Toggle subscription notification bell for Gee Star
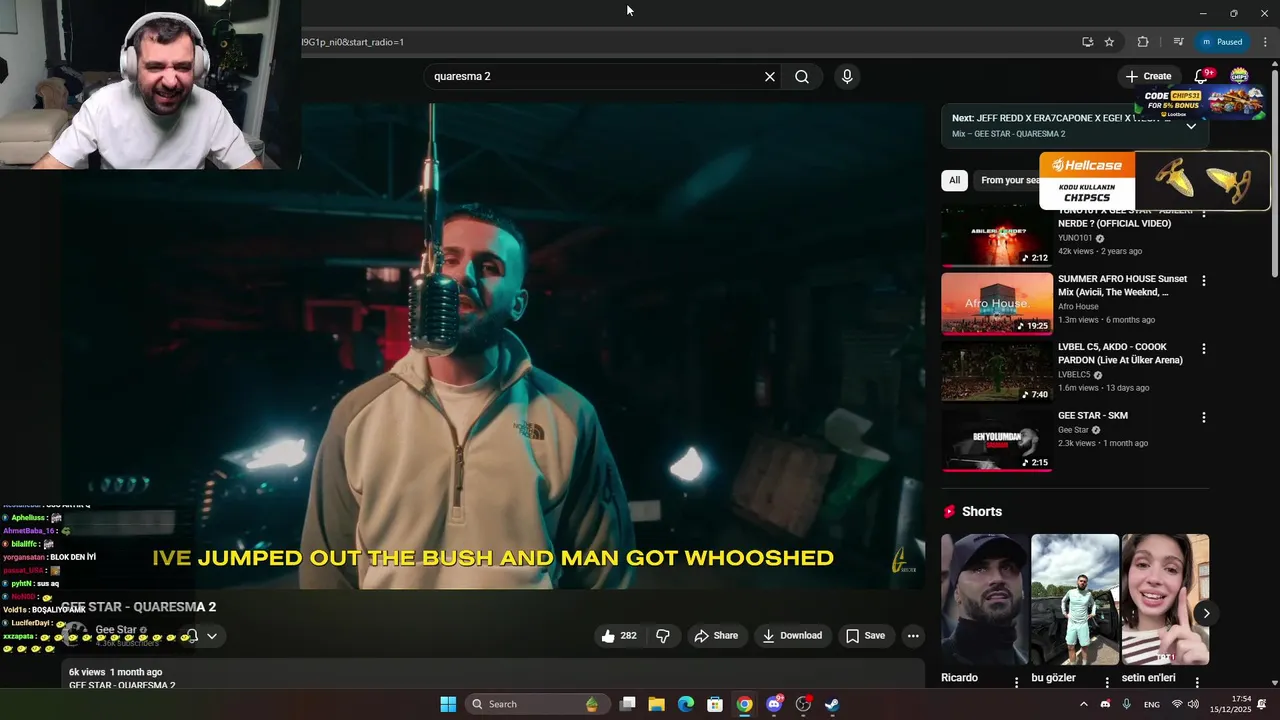 pos(193,636)
